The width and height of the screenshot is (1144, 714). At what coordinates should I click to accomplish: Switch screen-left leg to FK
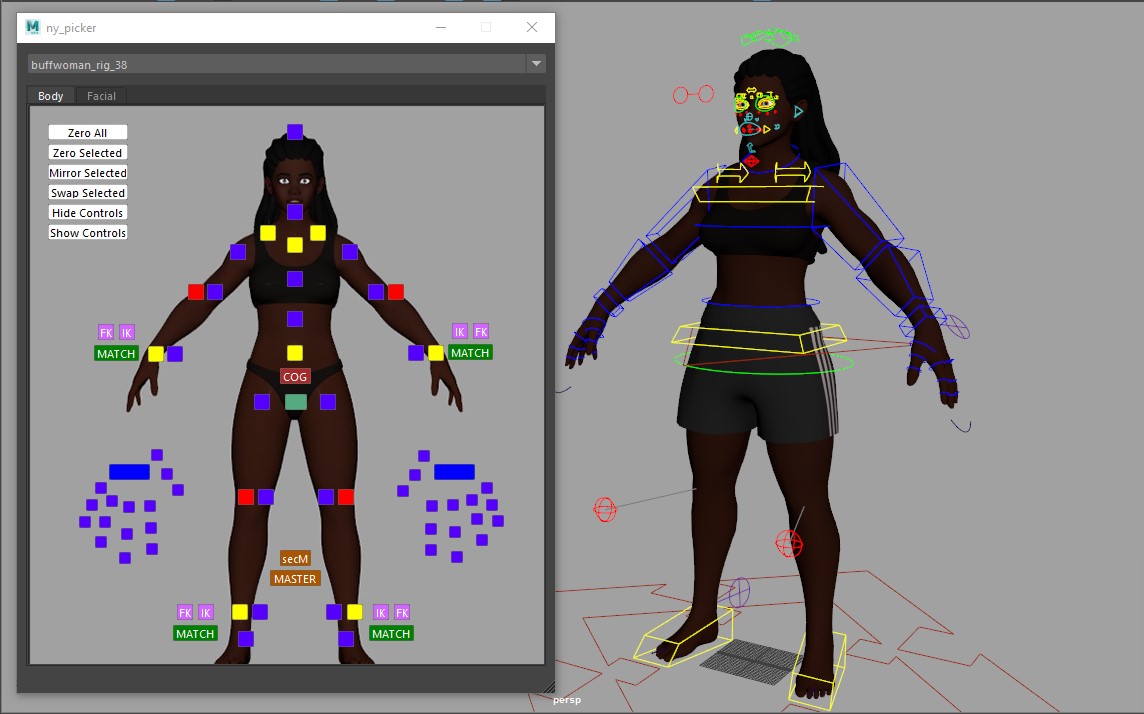point(185,613)
